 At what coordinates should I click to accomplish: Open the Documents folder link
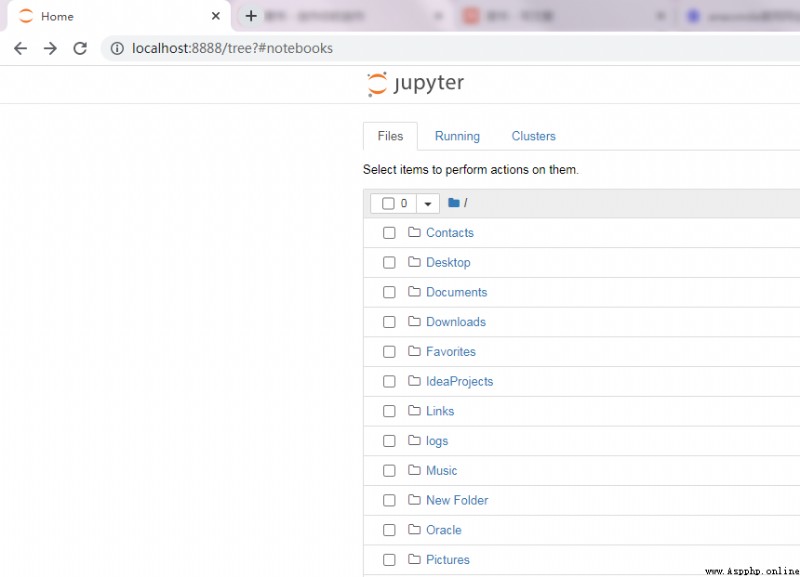pyautogui.click(x=457, y=292)
